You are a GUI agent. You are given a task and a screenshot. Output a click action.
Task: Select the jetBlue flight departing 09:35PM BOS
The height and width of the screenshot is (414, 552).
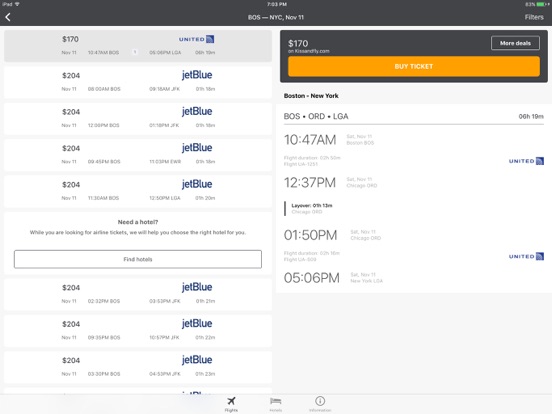pos(138,331)
